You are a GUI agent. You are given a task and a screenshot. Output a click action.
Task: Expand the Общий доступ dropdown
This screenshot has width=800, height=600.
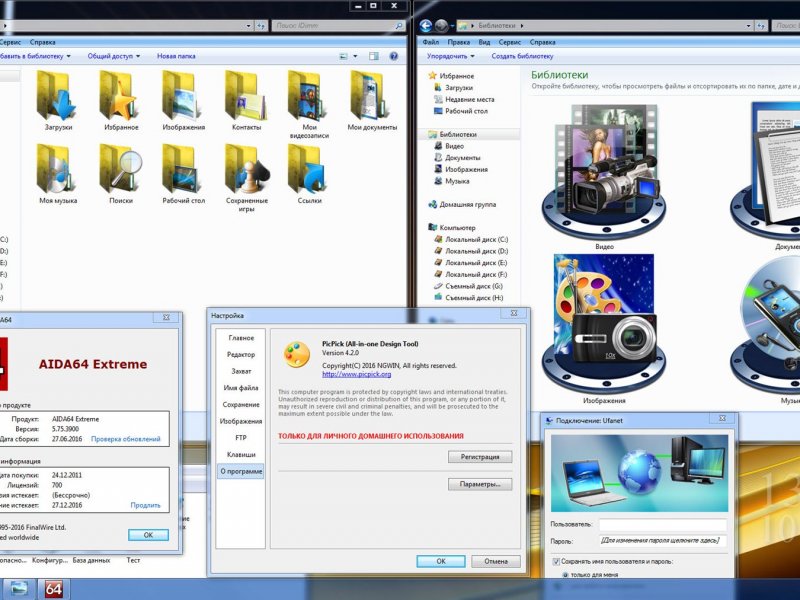point(113,56)
